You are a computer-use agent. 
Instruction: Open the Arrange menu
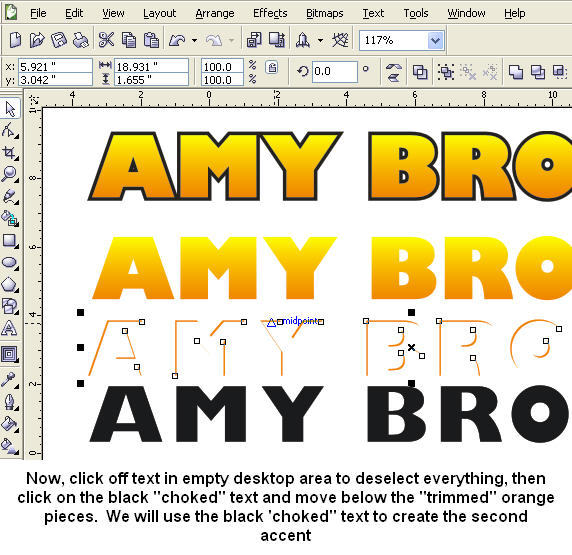point(215,14)
